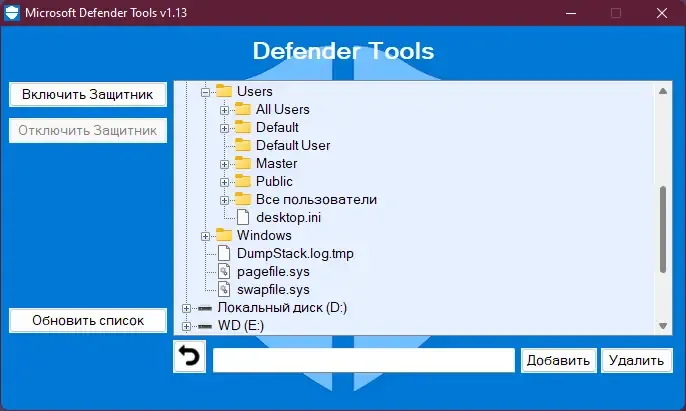
Task: Select the pagefile.sys file name
Action: (x=273, y=271)
